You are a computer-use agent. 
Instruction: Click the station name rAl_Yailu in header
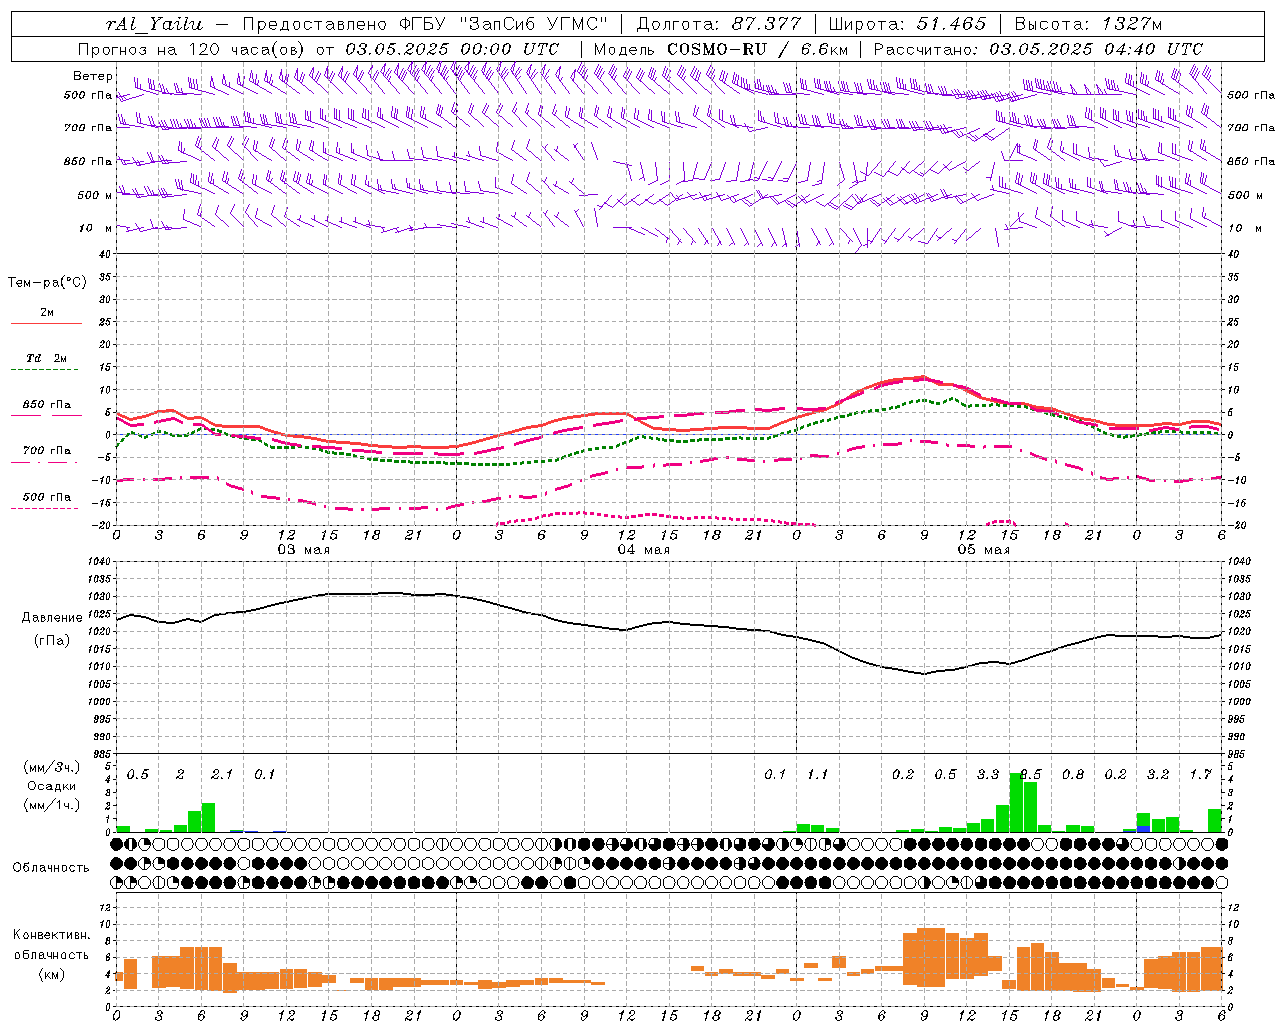[154, 24]
